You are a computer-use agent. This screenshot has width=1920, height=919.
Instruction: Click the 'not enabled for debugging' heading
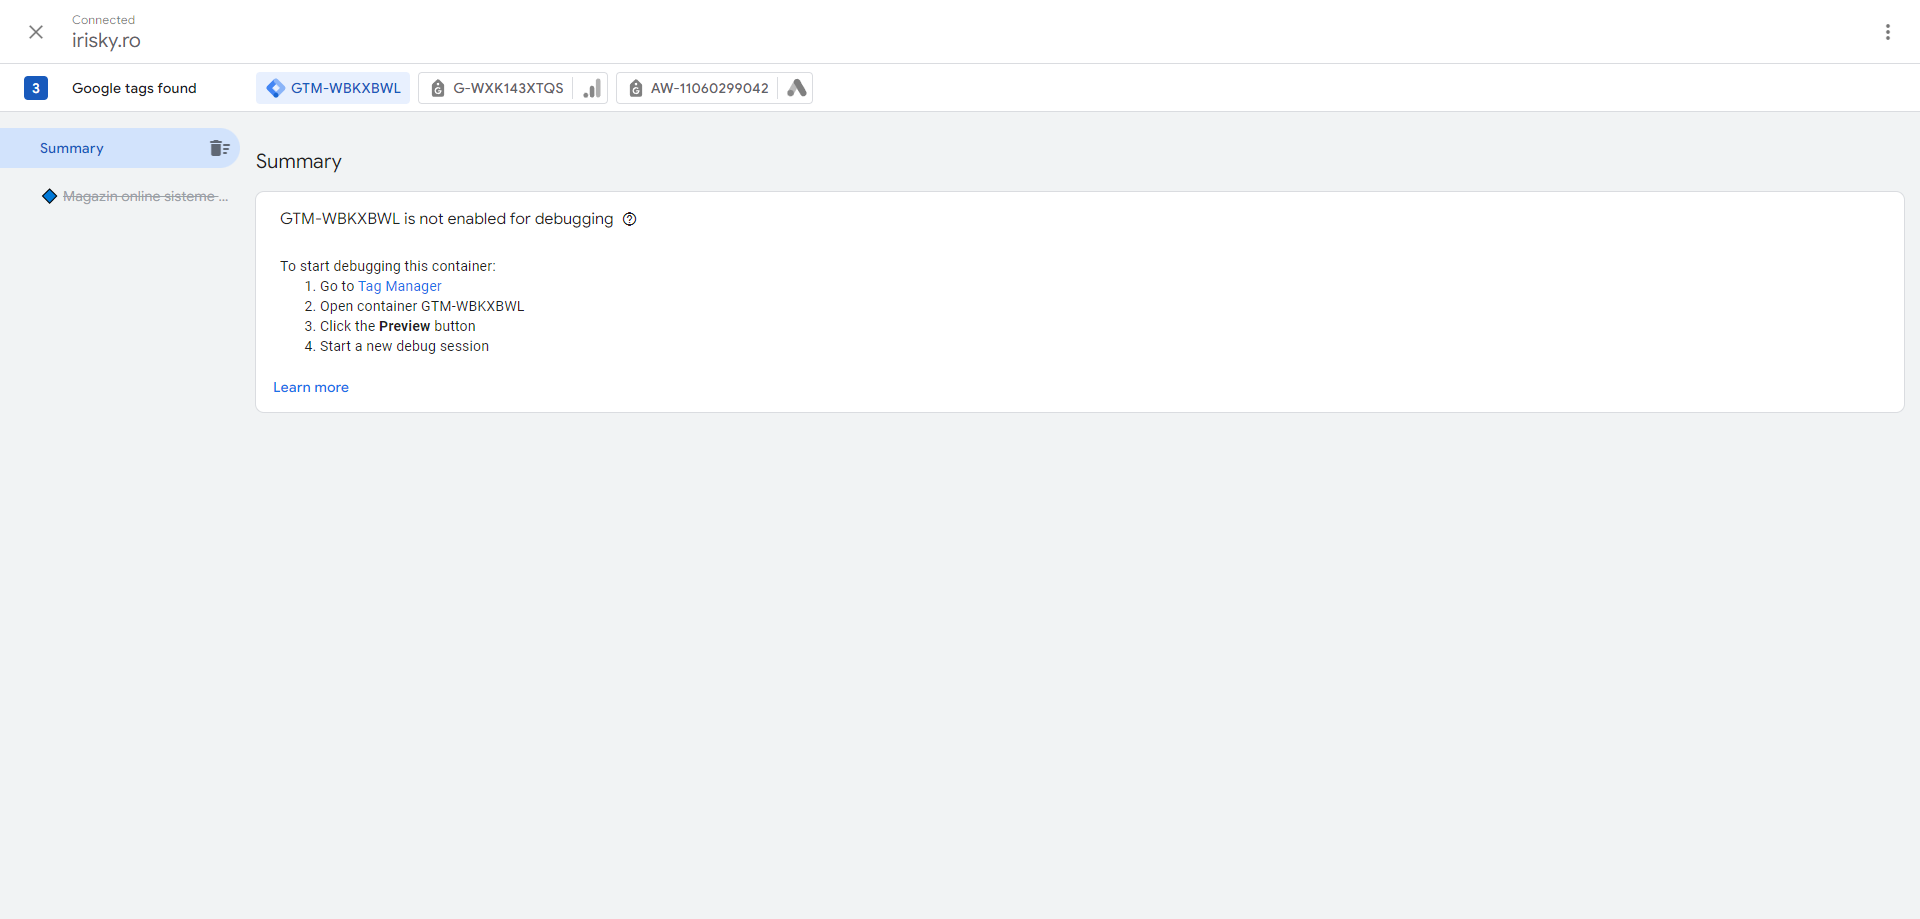(447, 219)
